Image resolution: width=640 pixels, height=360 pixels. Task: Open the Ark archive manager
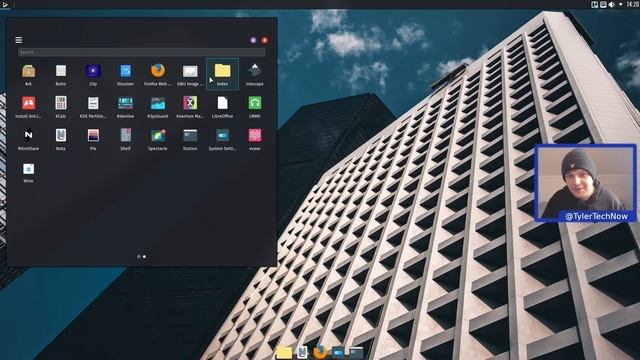click(28, 75)
